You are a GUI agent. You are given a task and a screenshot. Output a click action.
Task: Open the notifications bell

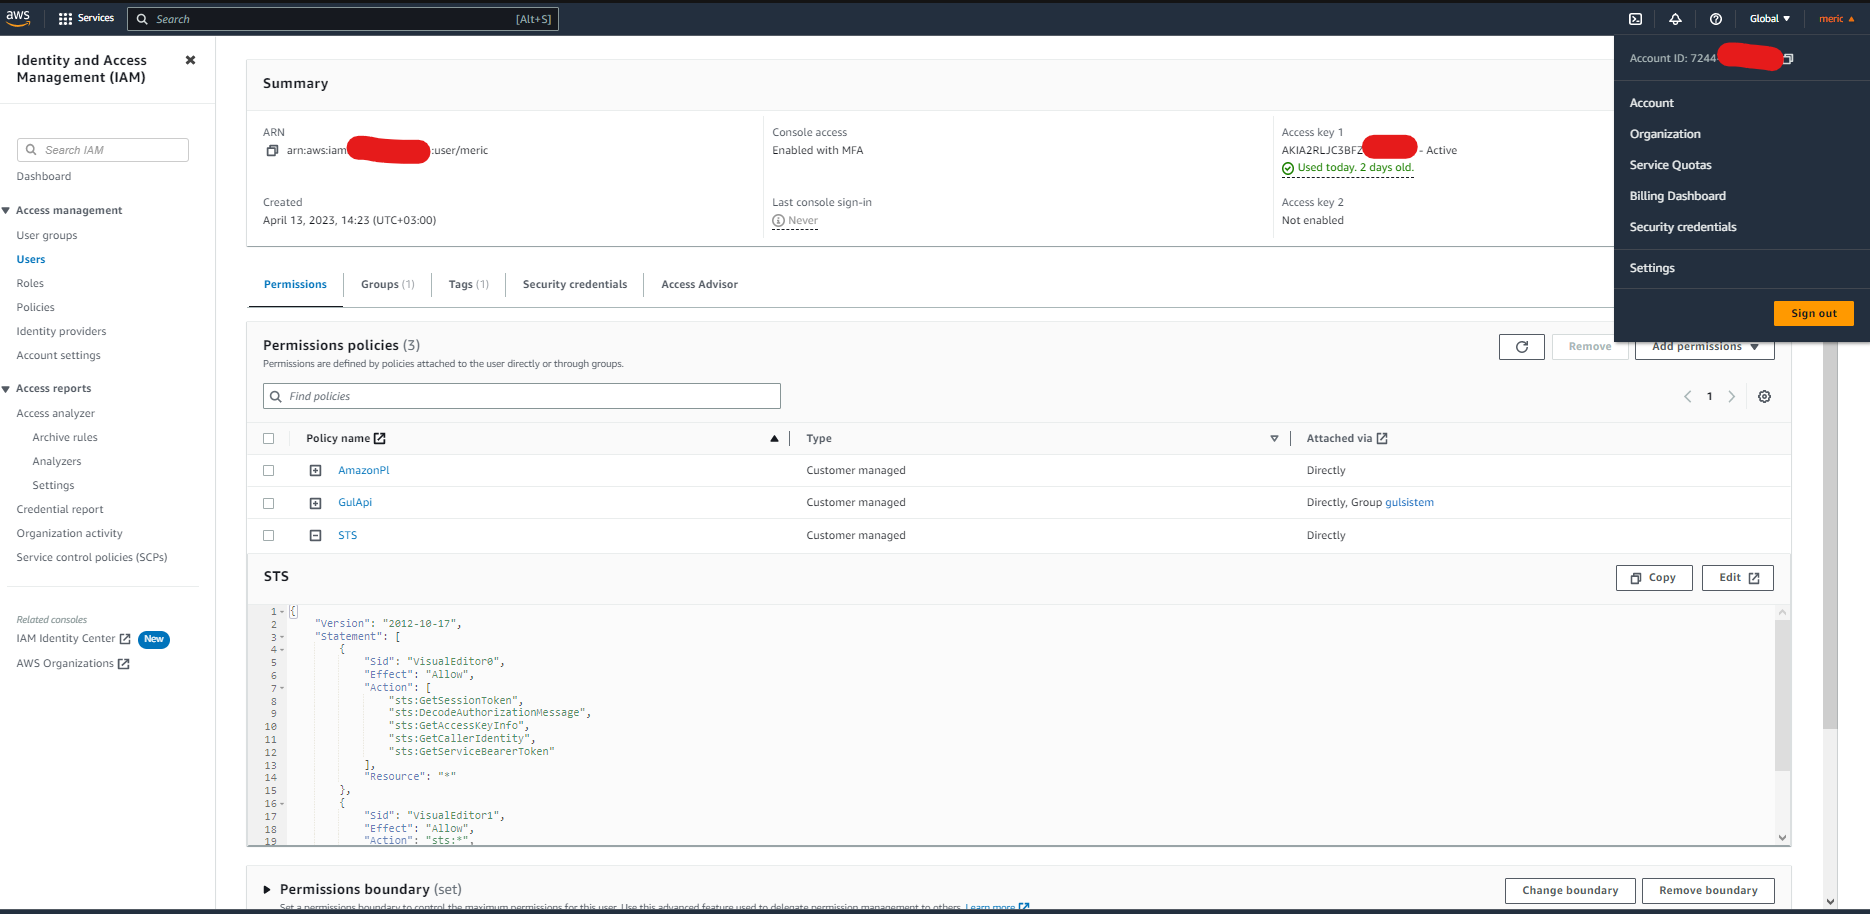pos(1675,18)
